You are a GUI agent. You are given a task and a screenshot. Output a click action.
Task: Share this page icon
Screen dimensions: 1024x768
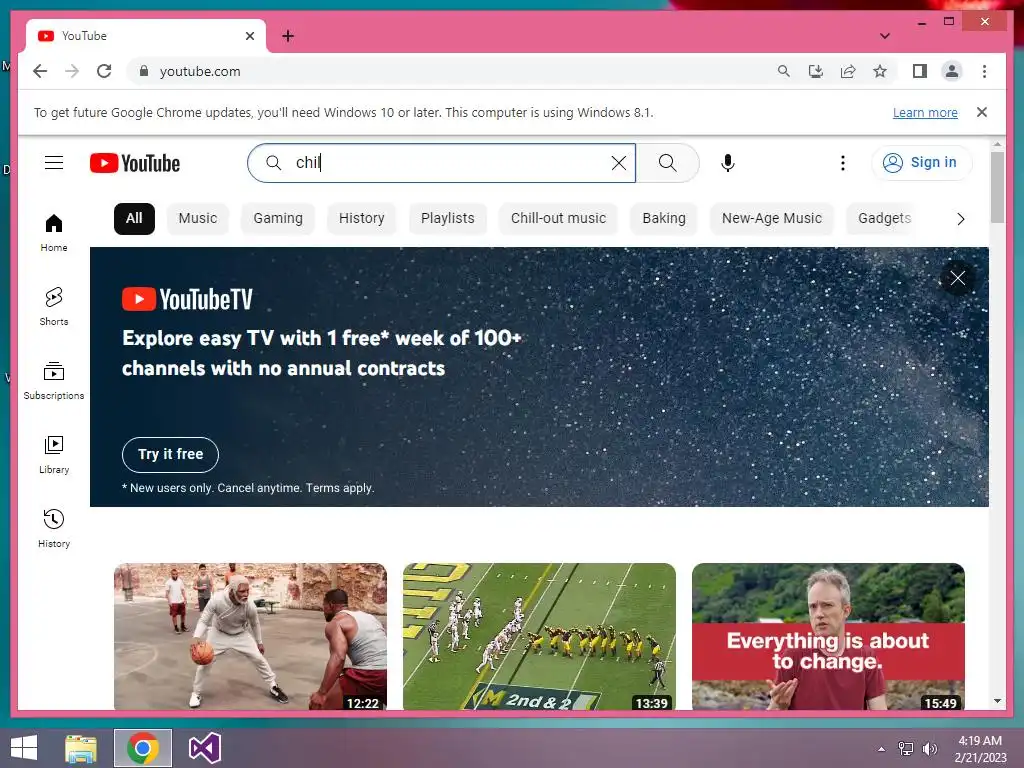point(848,71)
